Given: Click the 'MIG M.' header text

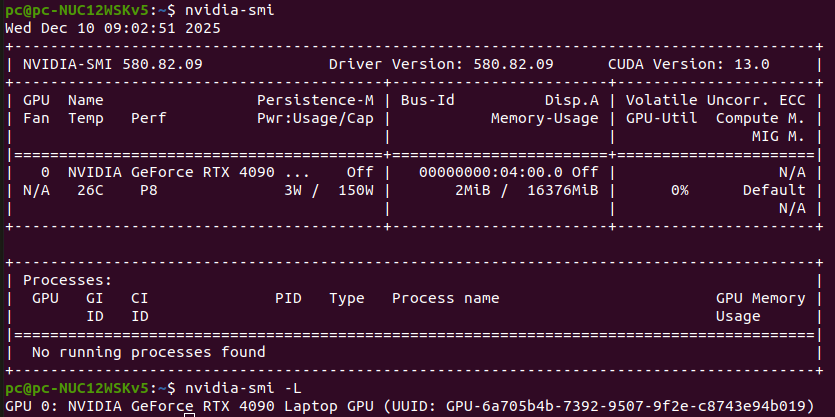Looking at the screenshot, I should coord(779,136).
